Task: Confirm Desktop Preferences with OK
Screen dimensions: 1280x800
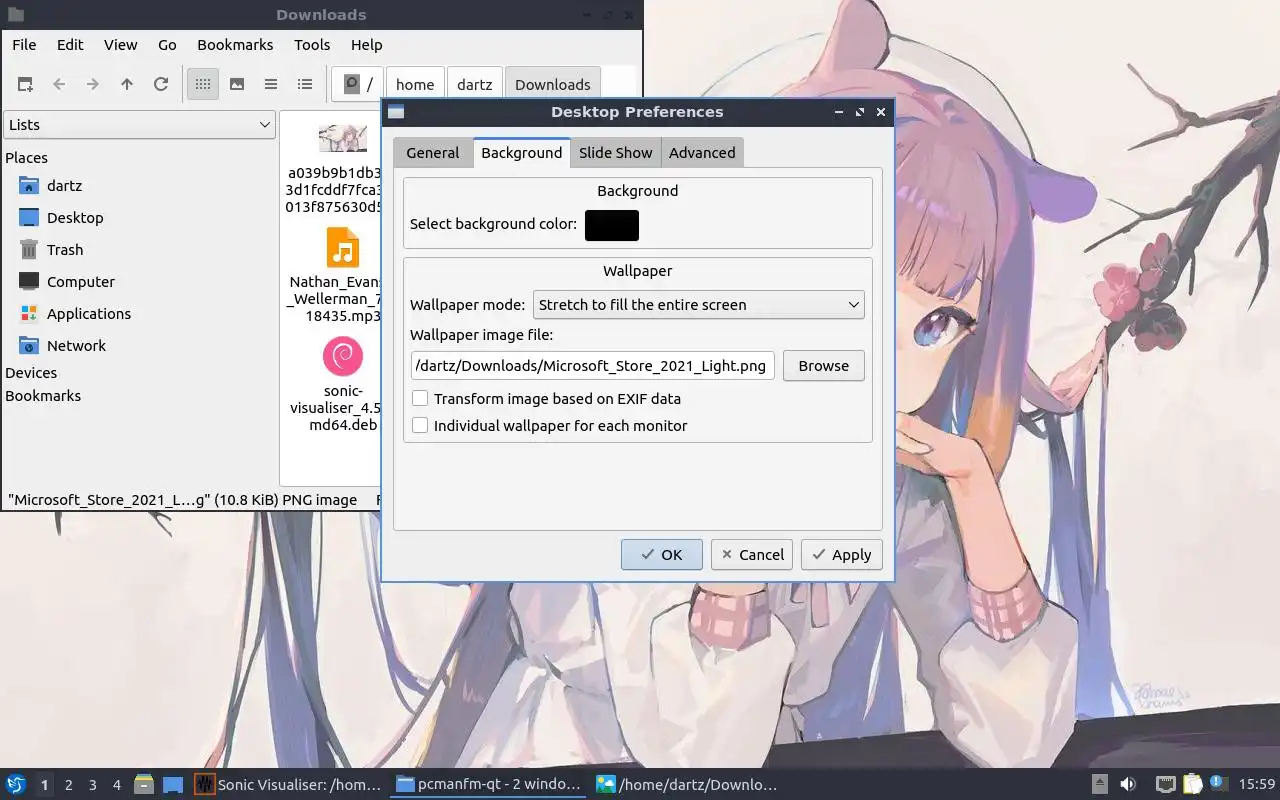Action: click(662, 555)
